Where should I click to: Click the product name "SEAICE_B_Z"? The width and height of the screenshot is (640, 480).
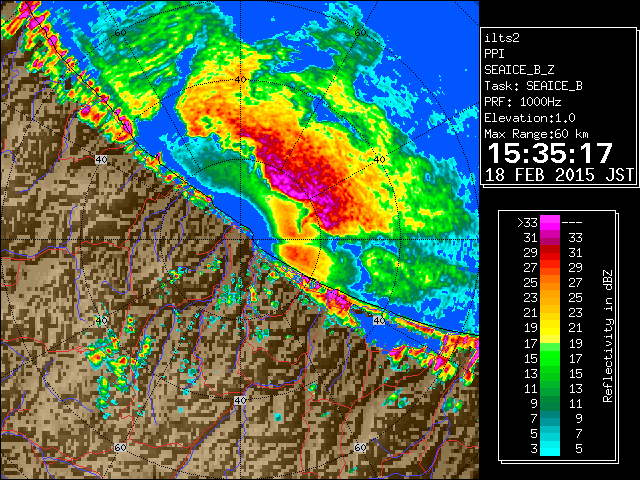coord(519,70)
